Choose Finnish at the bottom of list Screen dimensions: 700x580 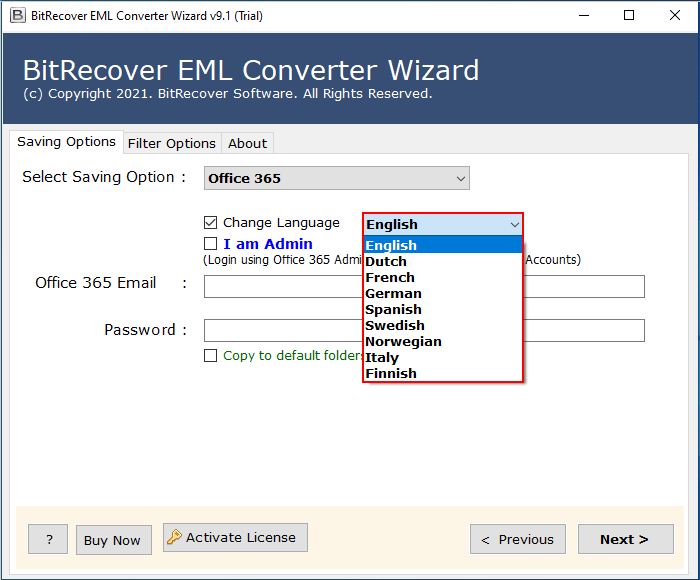[391, 373]
